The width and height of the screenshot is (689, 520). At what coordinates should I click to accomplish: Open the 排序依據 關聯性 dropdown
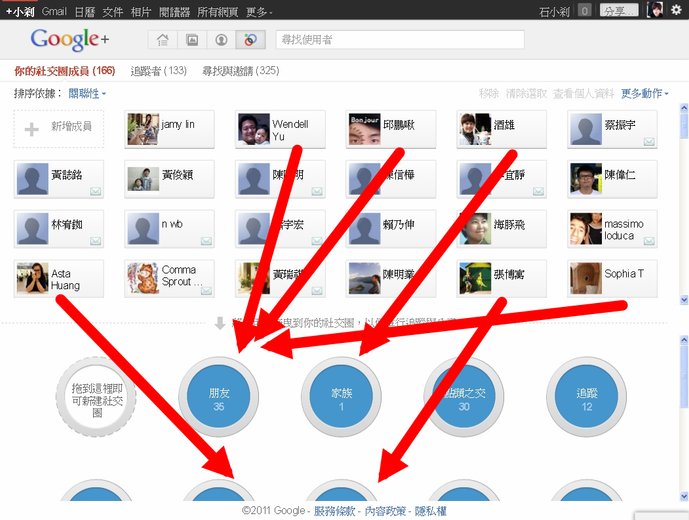click(x=87, y=94)
